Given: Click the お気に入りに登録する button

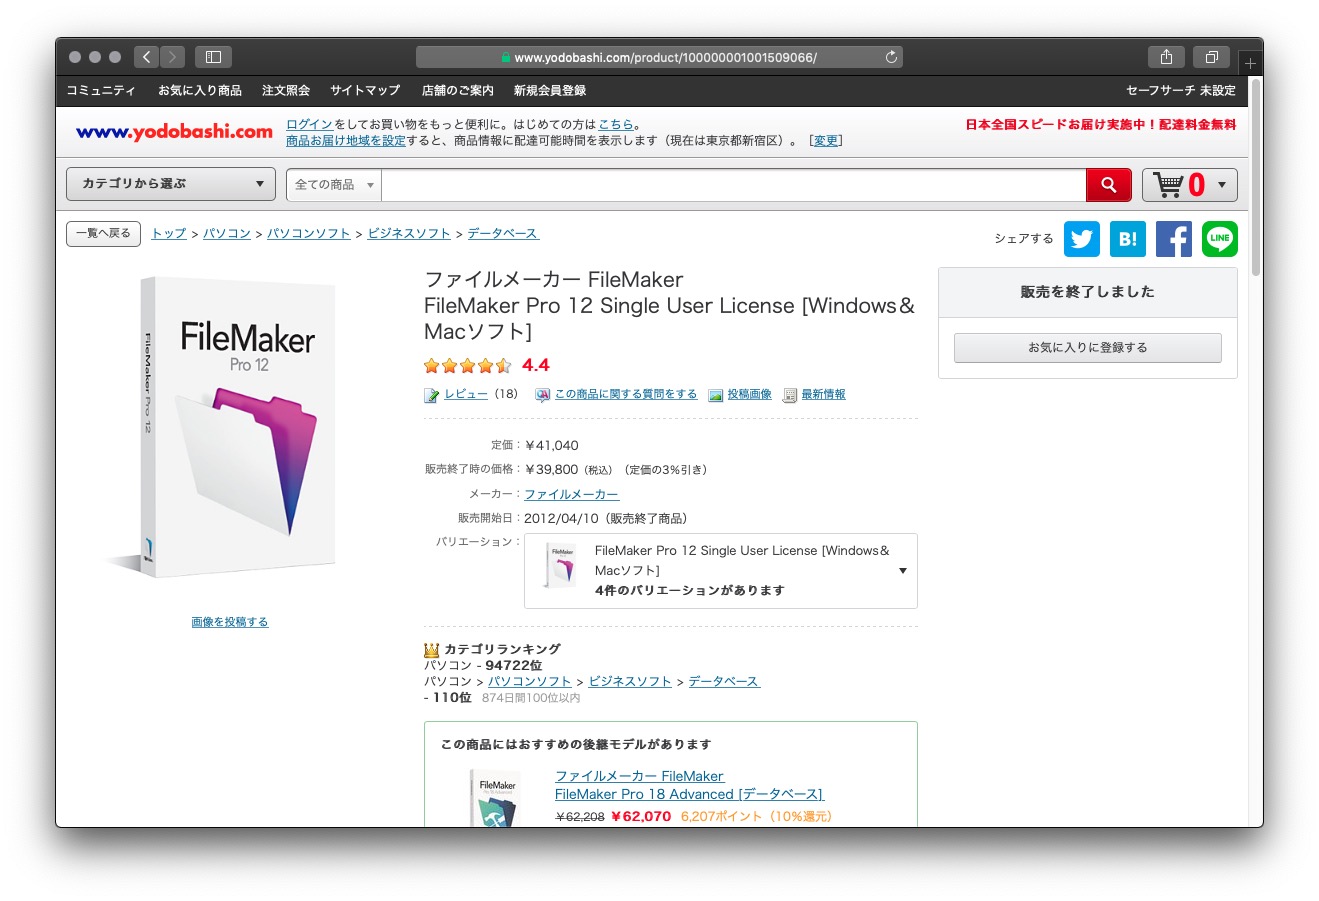Looking at the screenshot, I should 1087,348.
